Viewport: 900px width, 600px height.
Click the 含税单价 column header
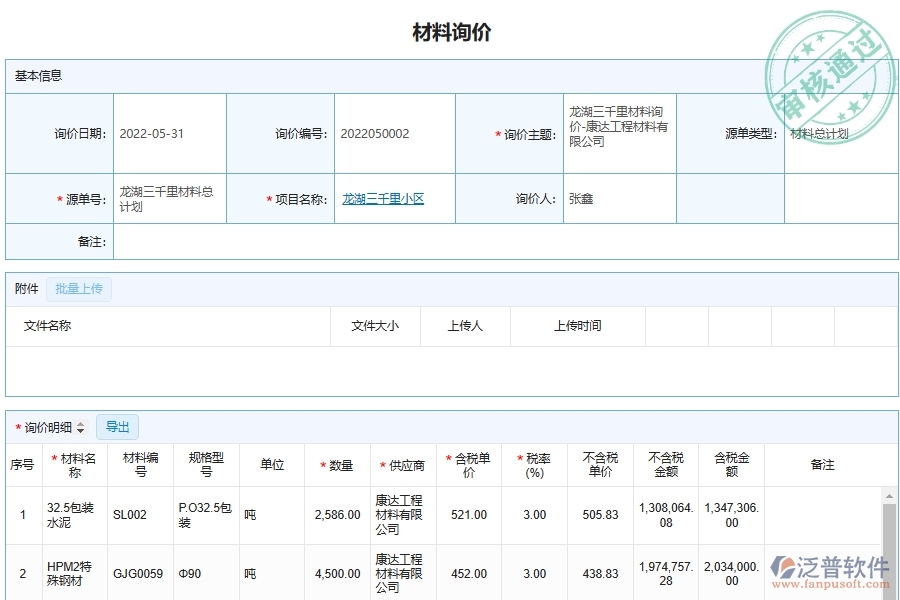(x=470, y=465)
